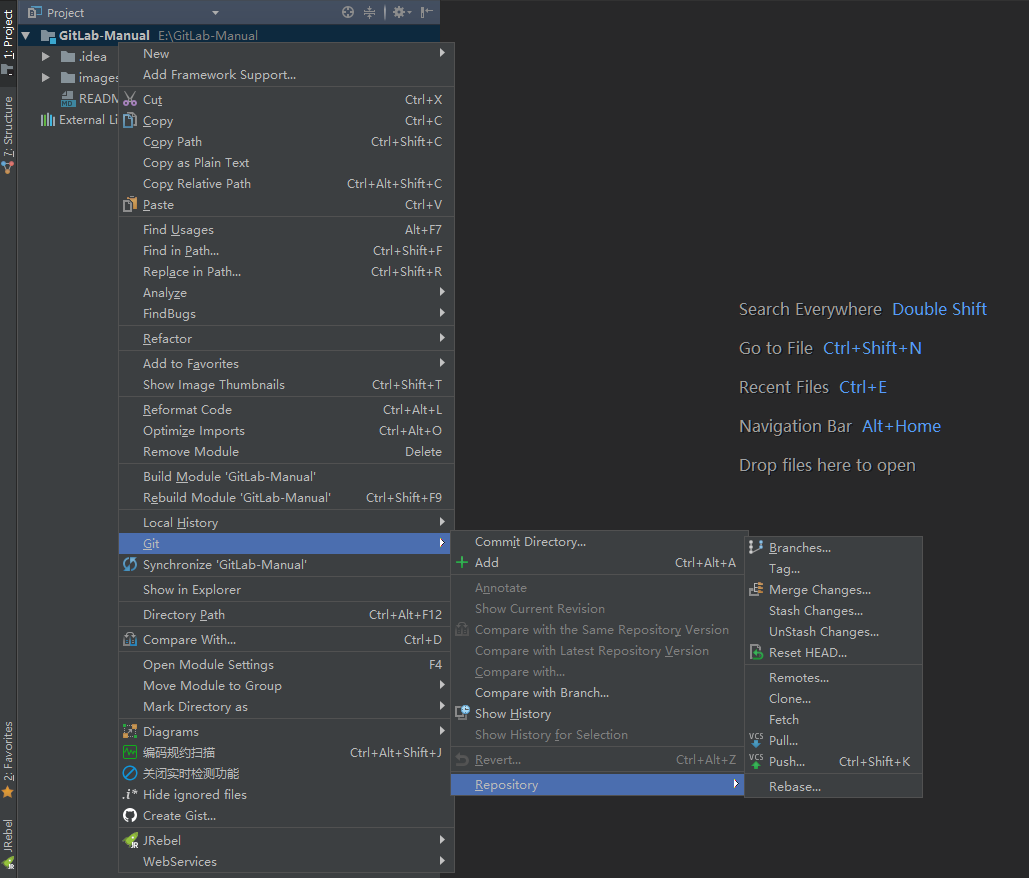Click the Branches icon in Repository submenu

(x=756, y=547)
